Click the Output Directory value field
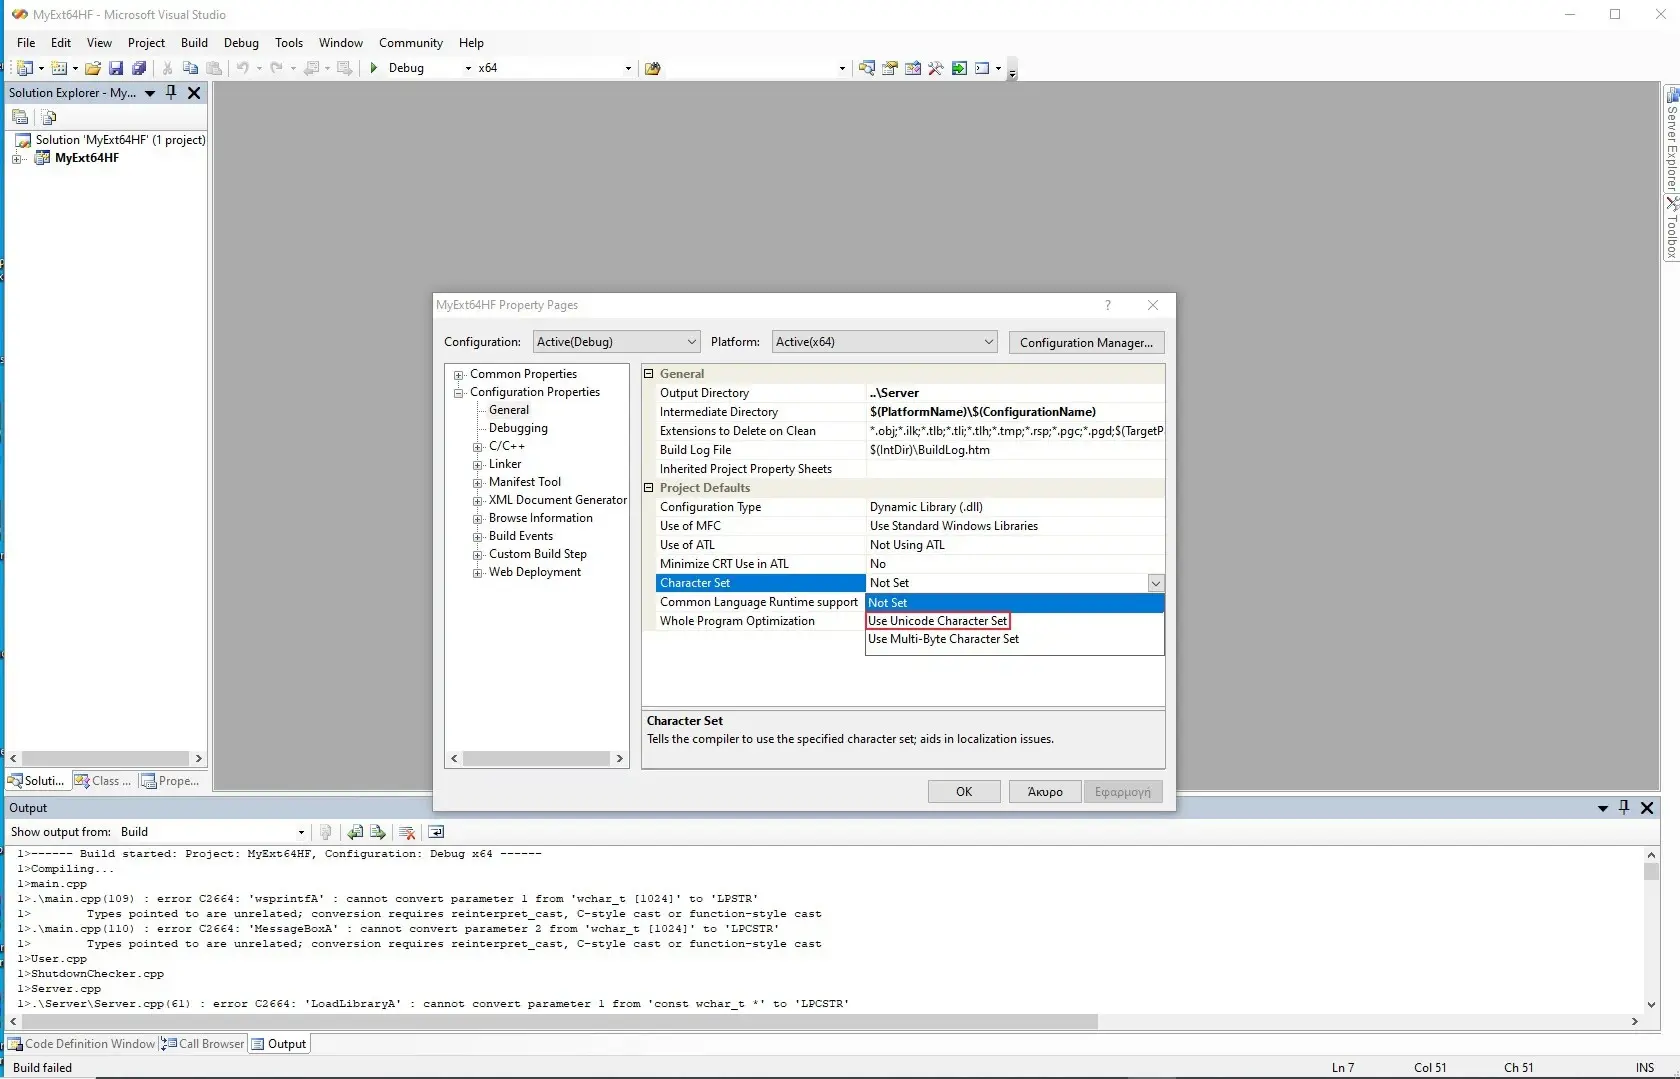This screenshot has height=1079, width=1680. (x=1015, y=393)
